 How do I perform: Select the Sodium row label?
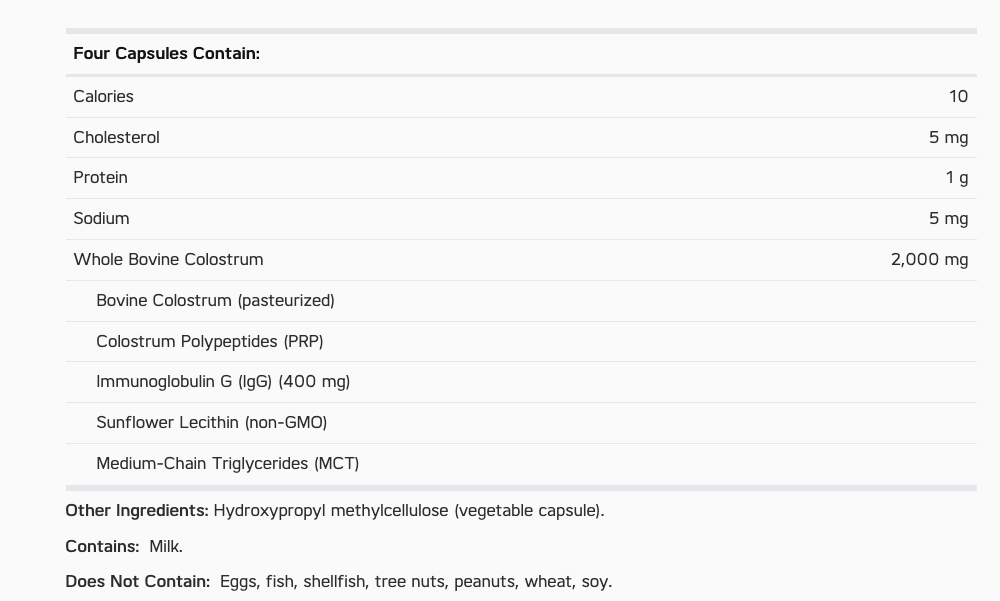[101, 218]
